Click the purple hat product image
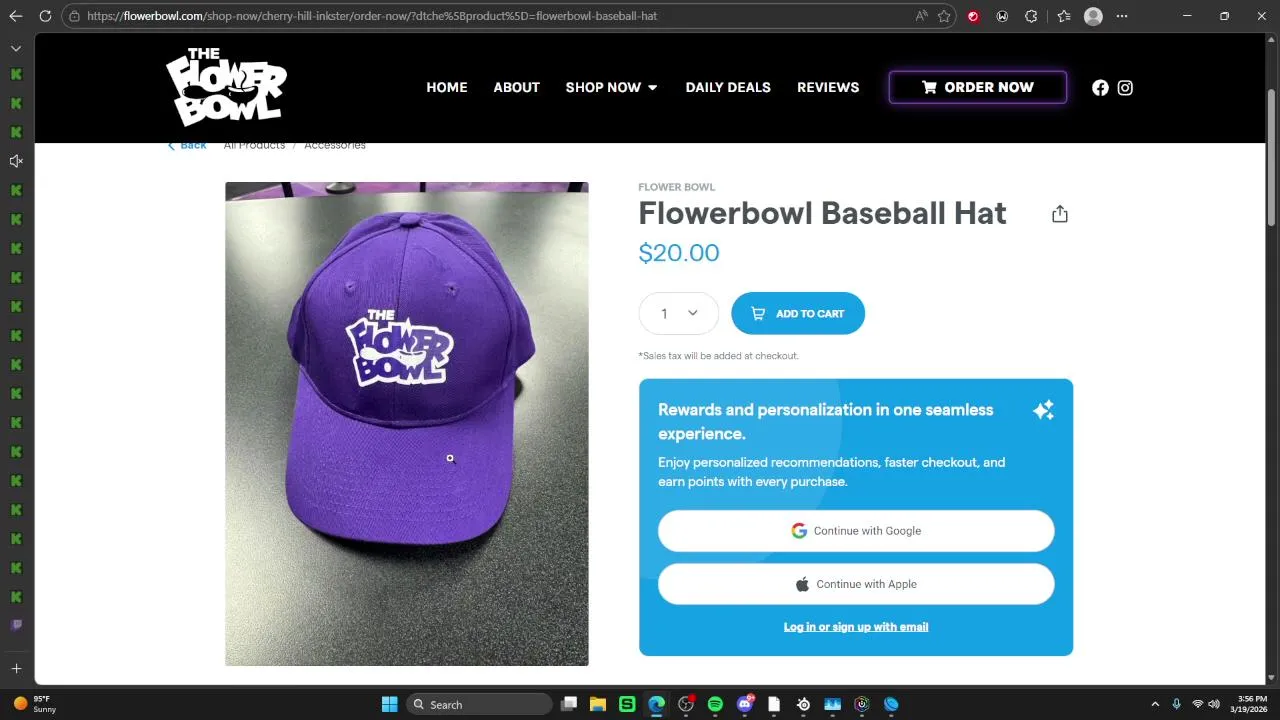 tap(407, 424)
